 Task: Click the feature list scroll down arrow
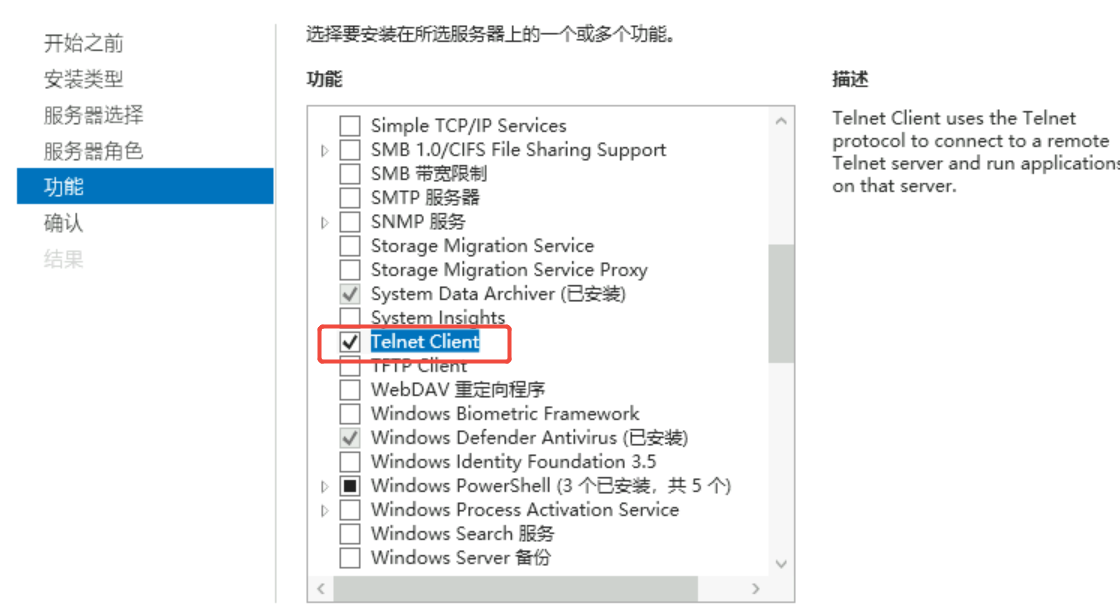click(781, 564)
